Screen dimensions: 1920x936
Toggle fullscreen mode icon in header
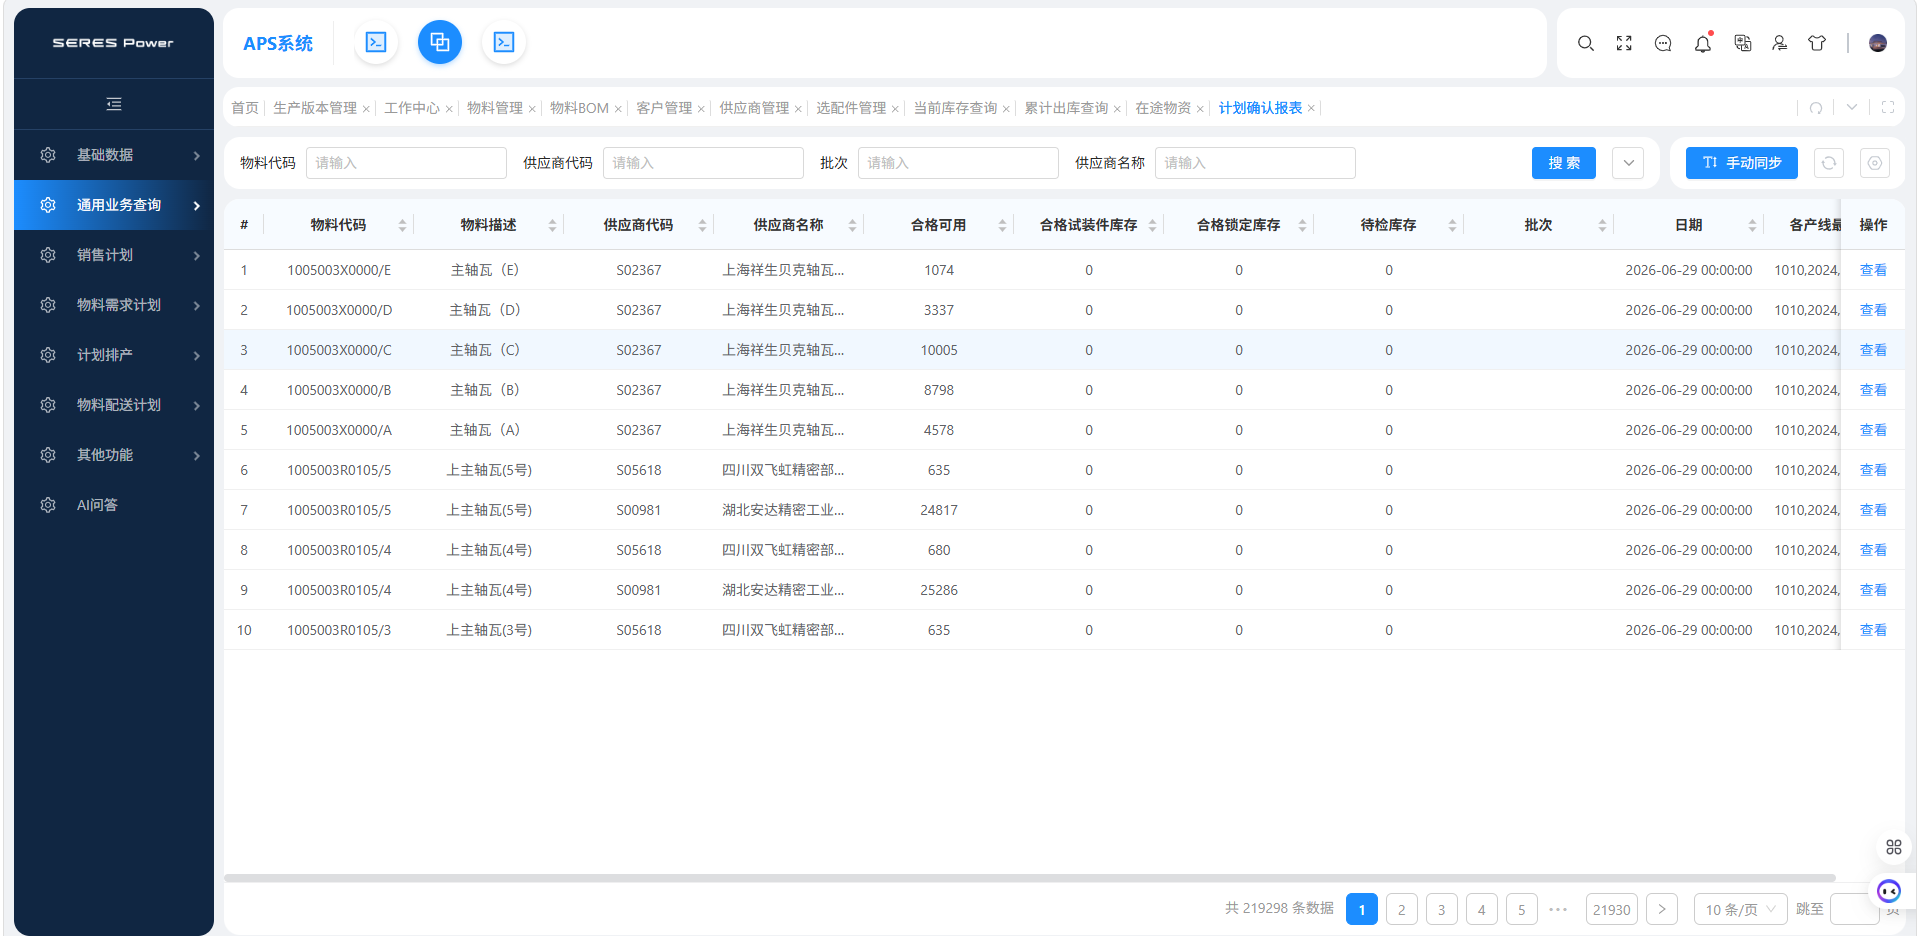1624,43
